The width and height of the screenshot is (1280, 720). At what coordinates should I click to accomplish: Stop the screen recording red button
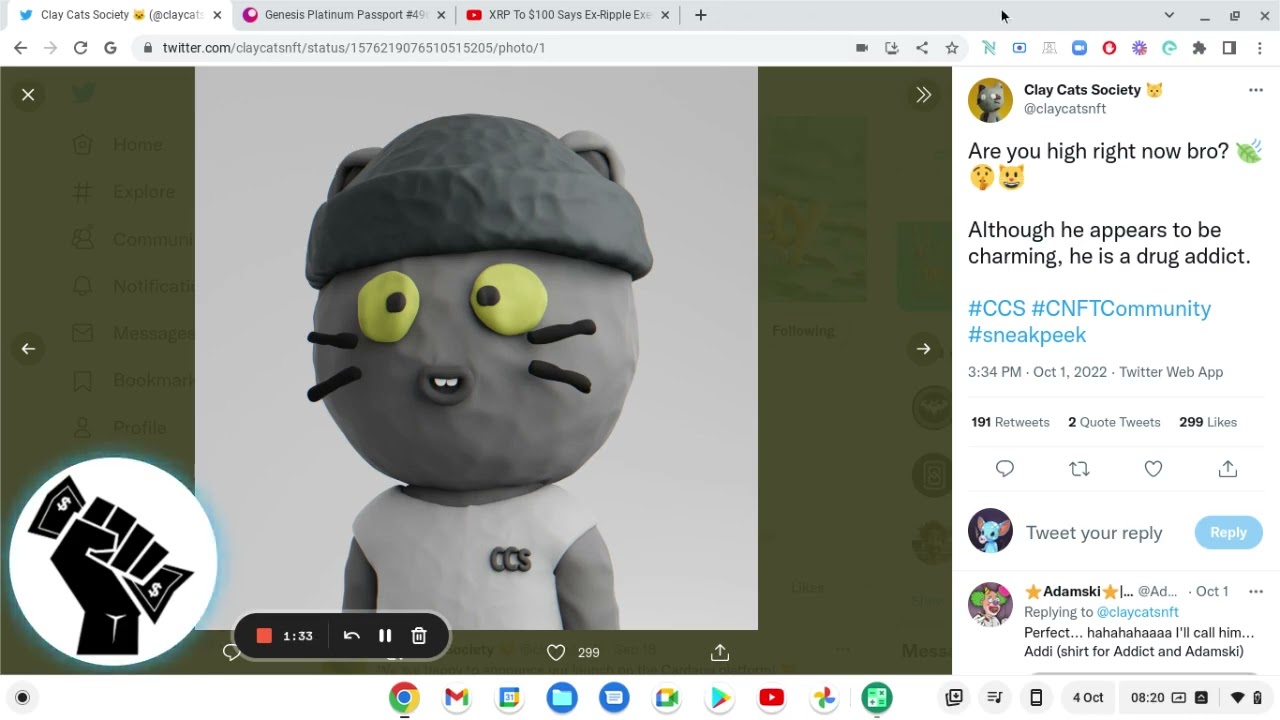[264, 636]
